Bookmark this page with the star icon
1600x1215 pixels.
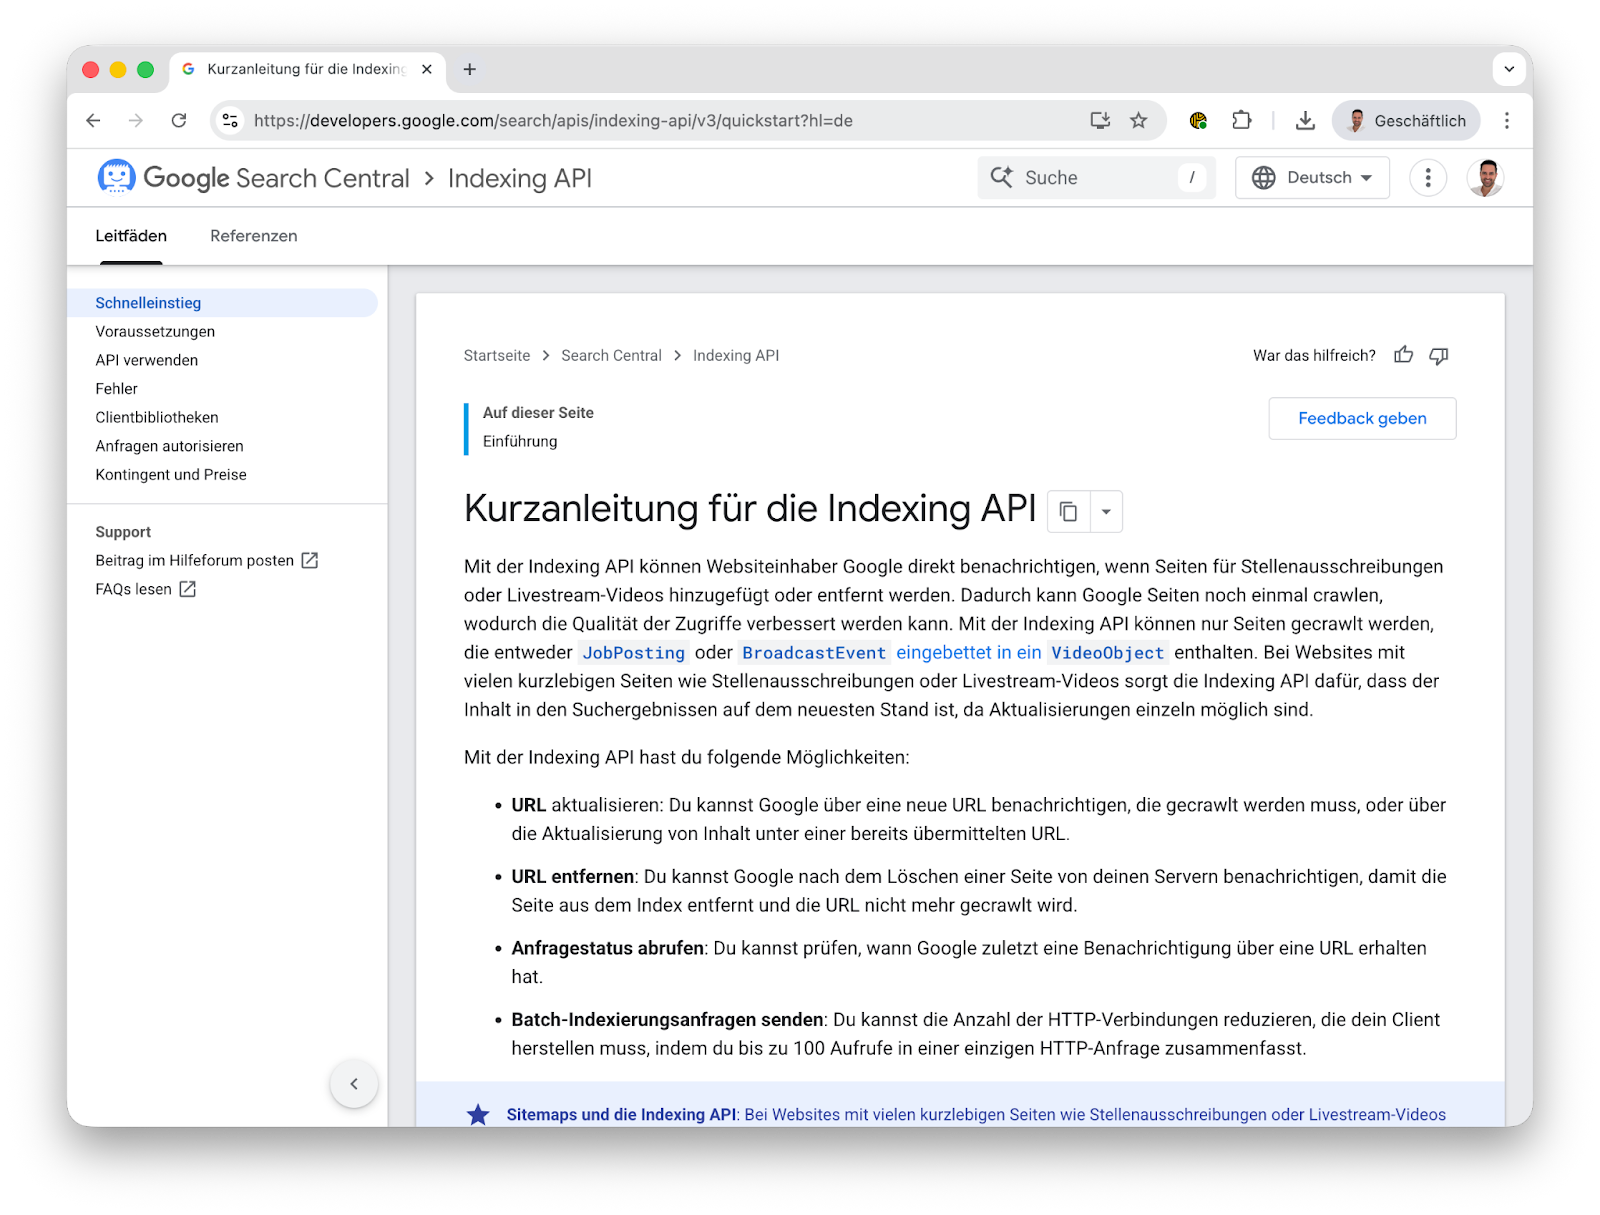1138,121
